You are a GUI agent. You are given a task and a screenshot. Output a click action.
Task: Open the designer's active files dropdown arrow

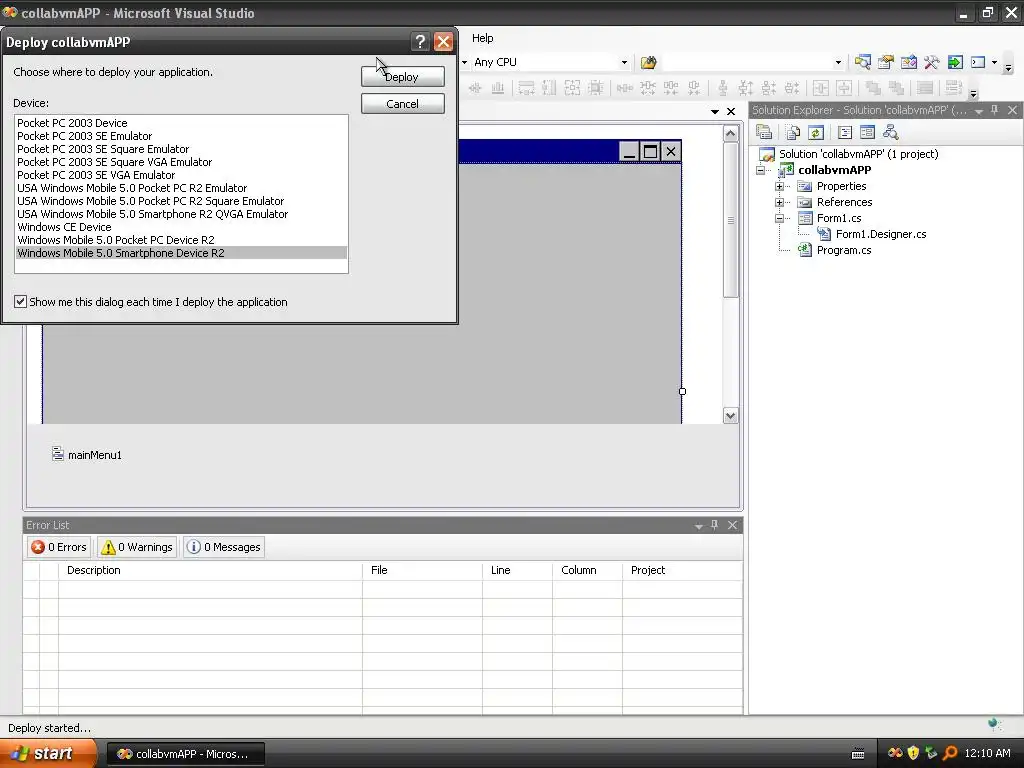pyautogui.click(x=714, y=112)
